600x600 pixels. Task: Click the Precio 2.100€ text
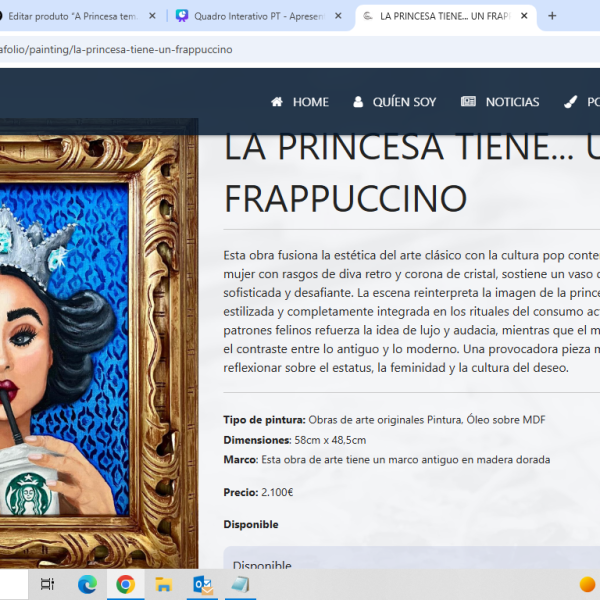(258, 492)
